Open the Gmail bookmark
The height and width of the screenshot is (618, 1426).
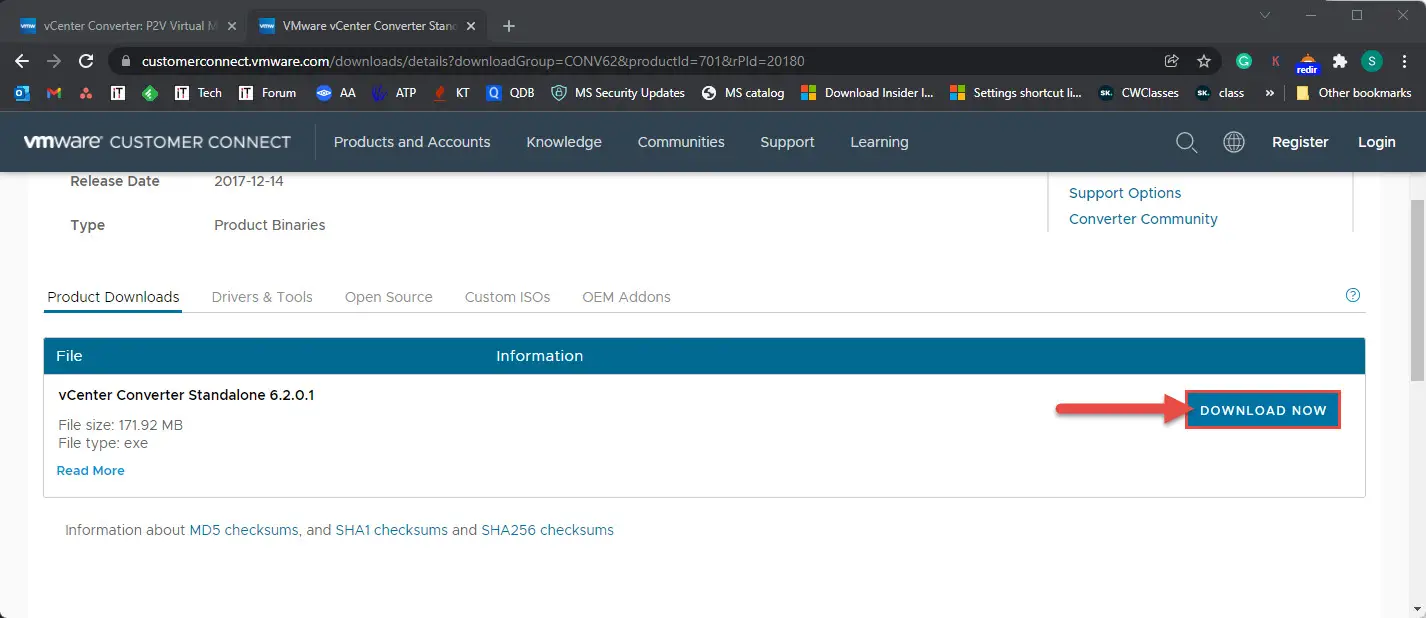[x=54, y=93]
